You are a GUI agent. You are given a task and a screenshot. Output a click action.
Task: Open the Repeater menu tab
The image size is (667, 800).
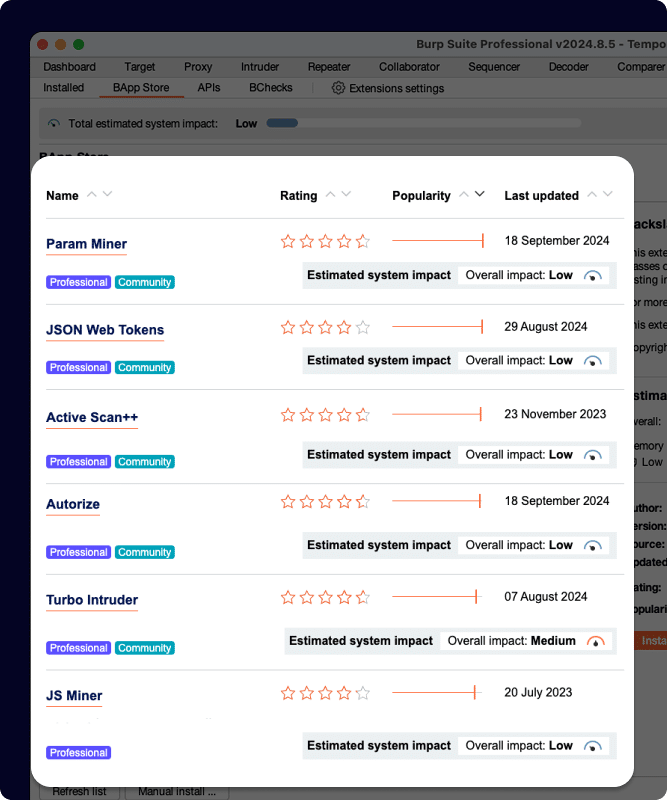point(329,67)
